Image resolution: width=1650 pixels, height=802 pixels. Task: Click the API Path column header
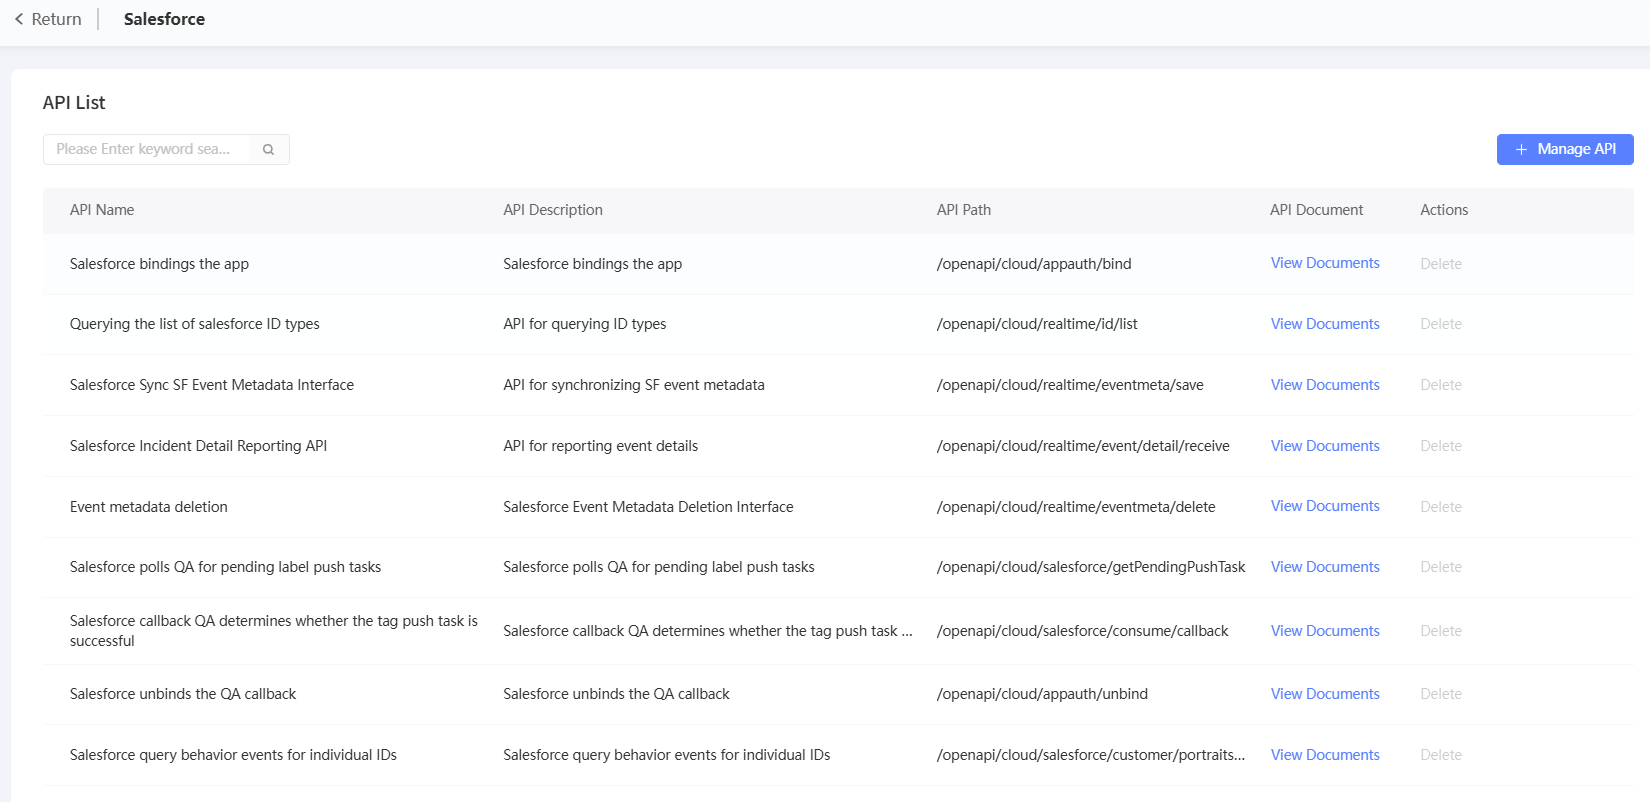coord(964,210)
